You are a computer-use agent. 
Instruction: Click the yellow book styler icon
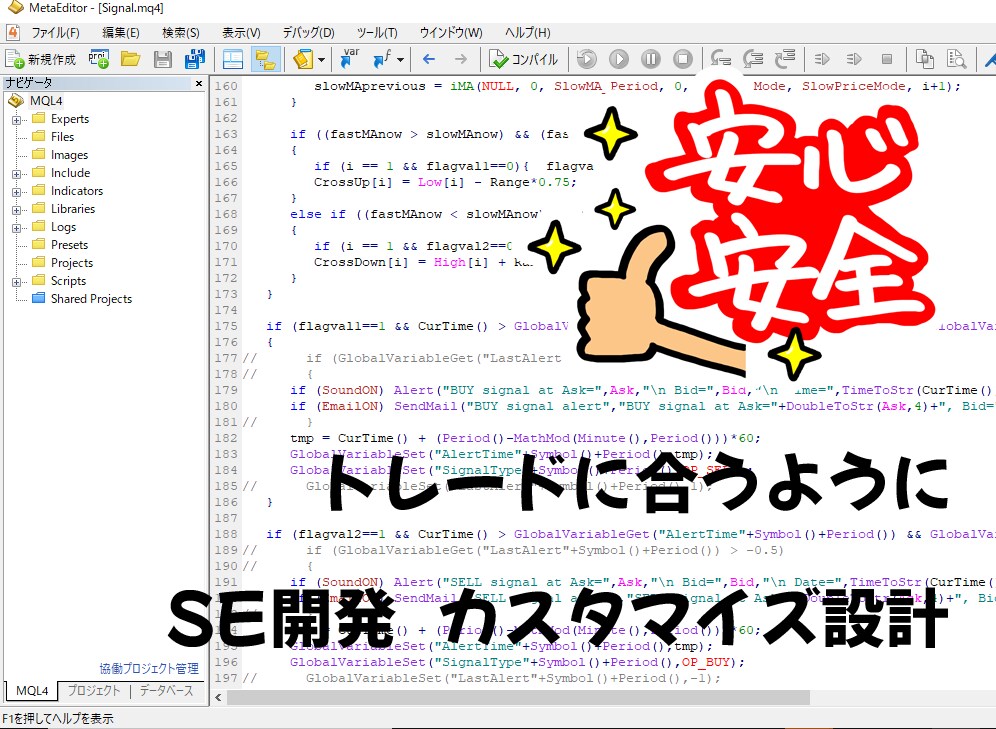point(303,60)
